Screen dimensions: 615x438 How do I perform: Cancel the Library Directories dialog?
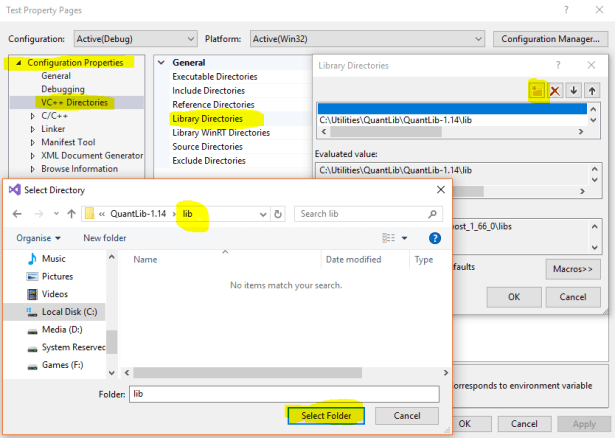coord(573,297)
